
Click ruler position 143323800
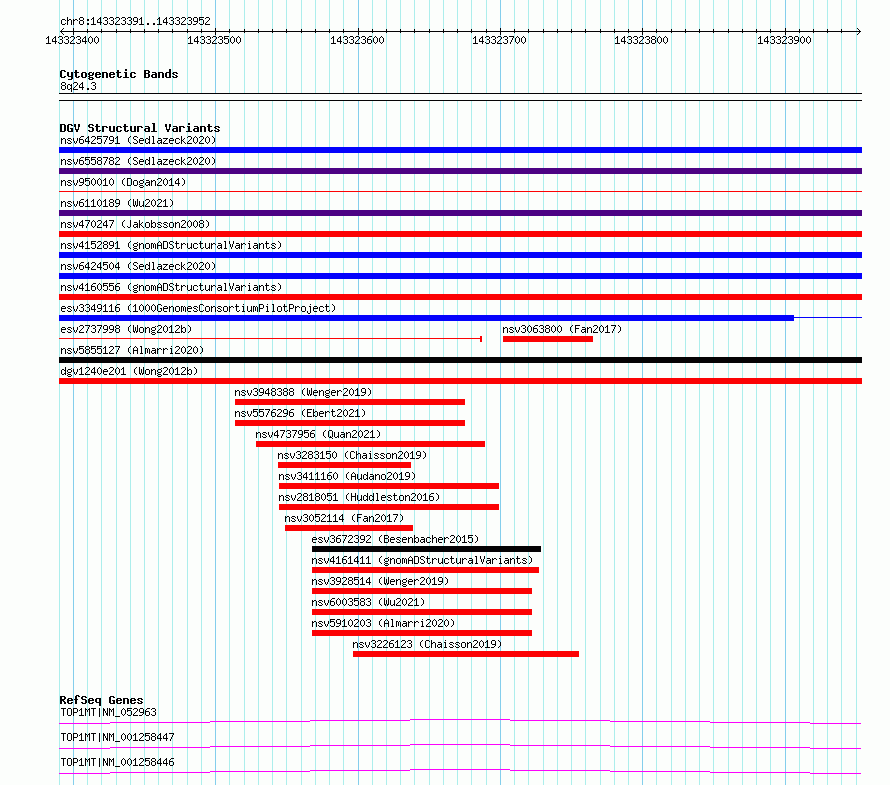[x=641, y=40]
